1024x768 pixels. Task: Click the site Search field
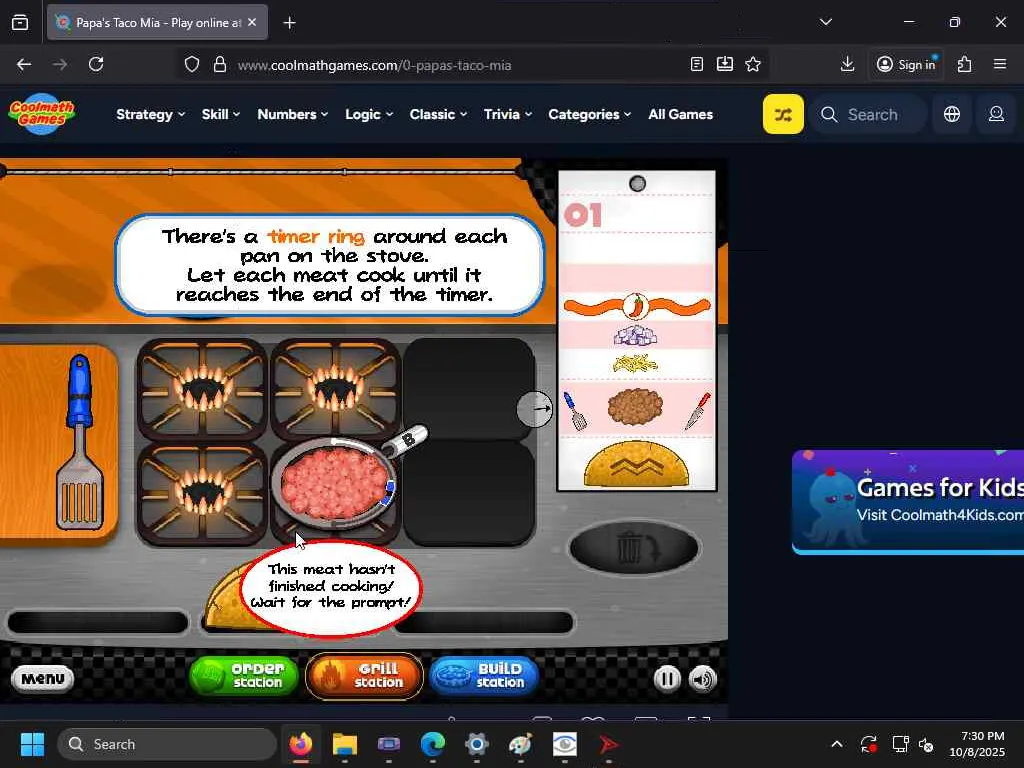click(869, 114)
